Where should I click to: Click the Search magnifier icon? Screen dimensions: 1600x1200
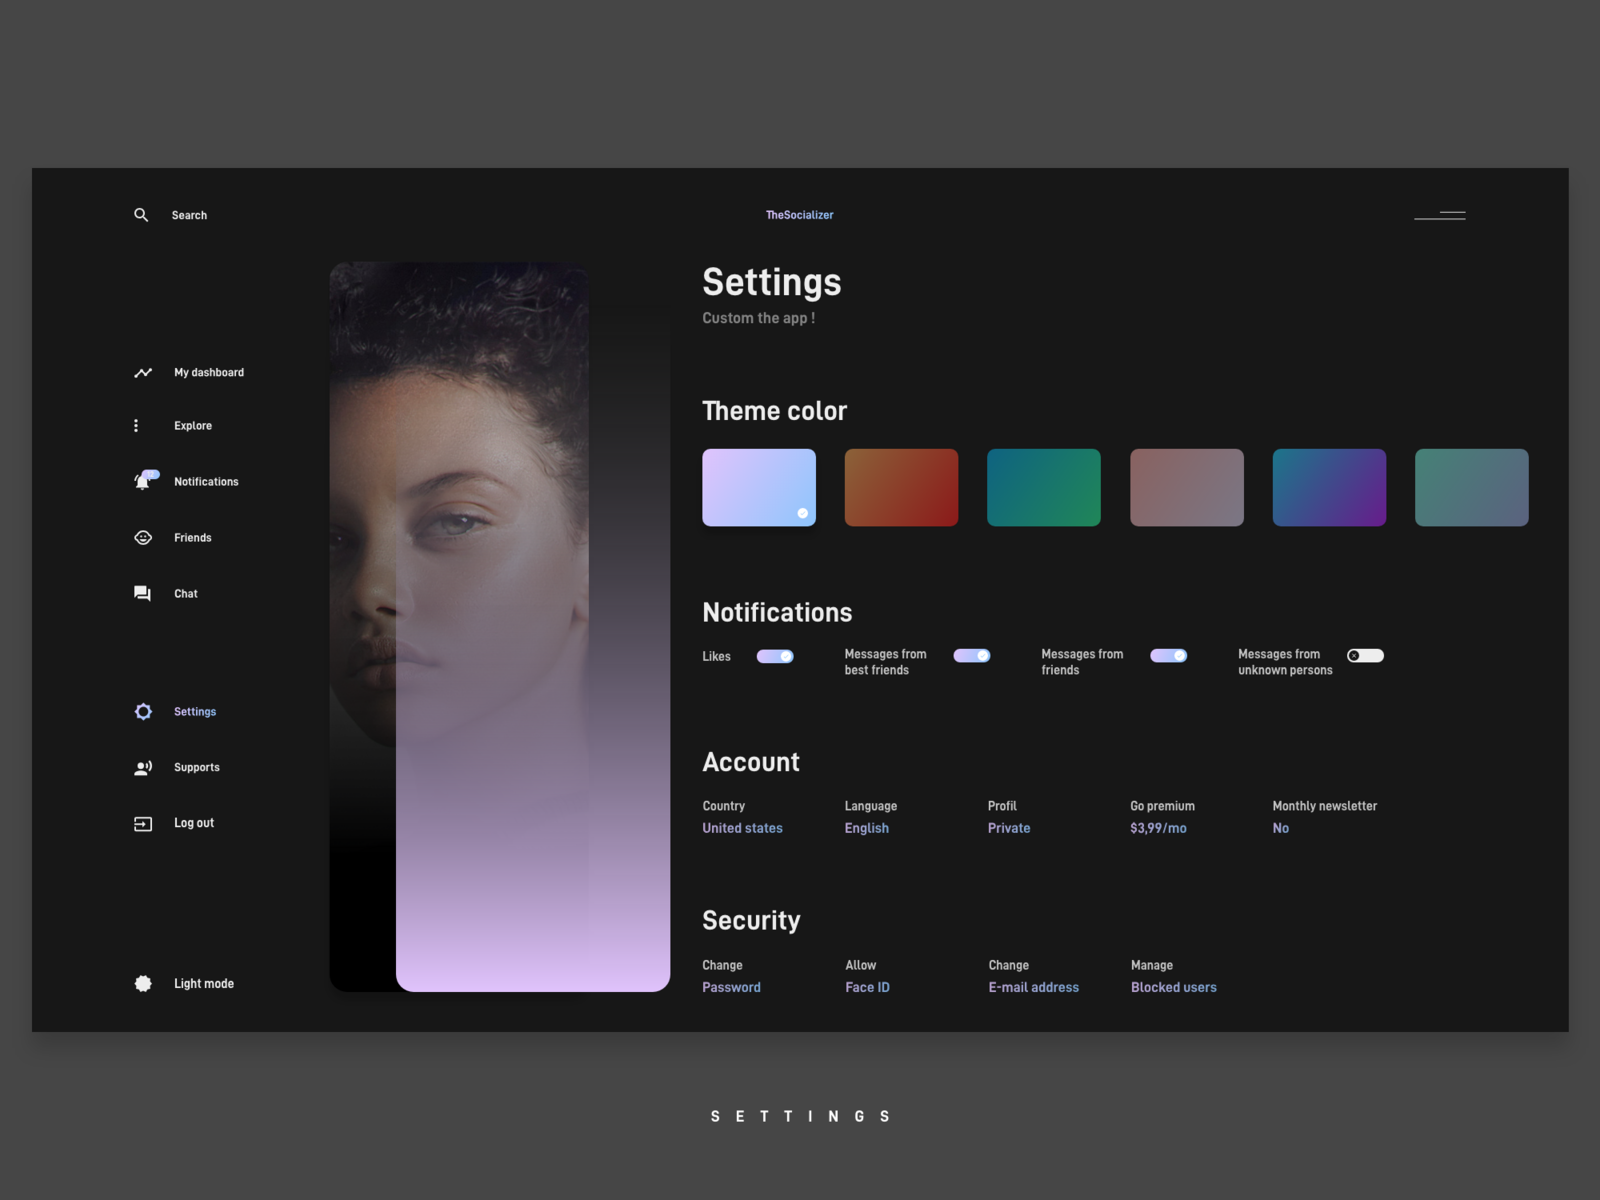tap(141, 214)
